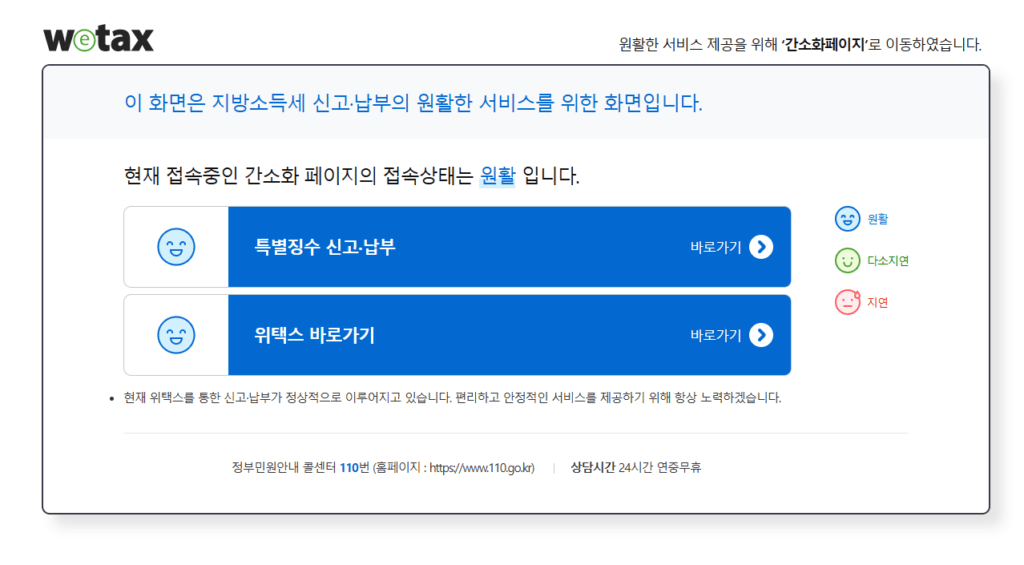Click the 원활 legend label

[x=878, y=219]
